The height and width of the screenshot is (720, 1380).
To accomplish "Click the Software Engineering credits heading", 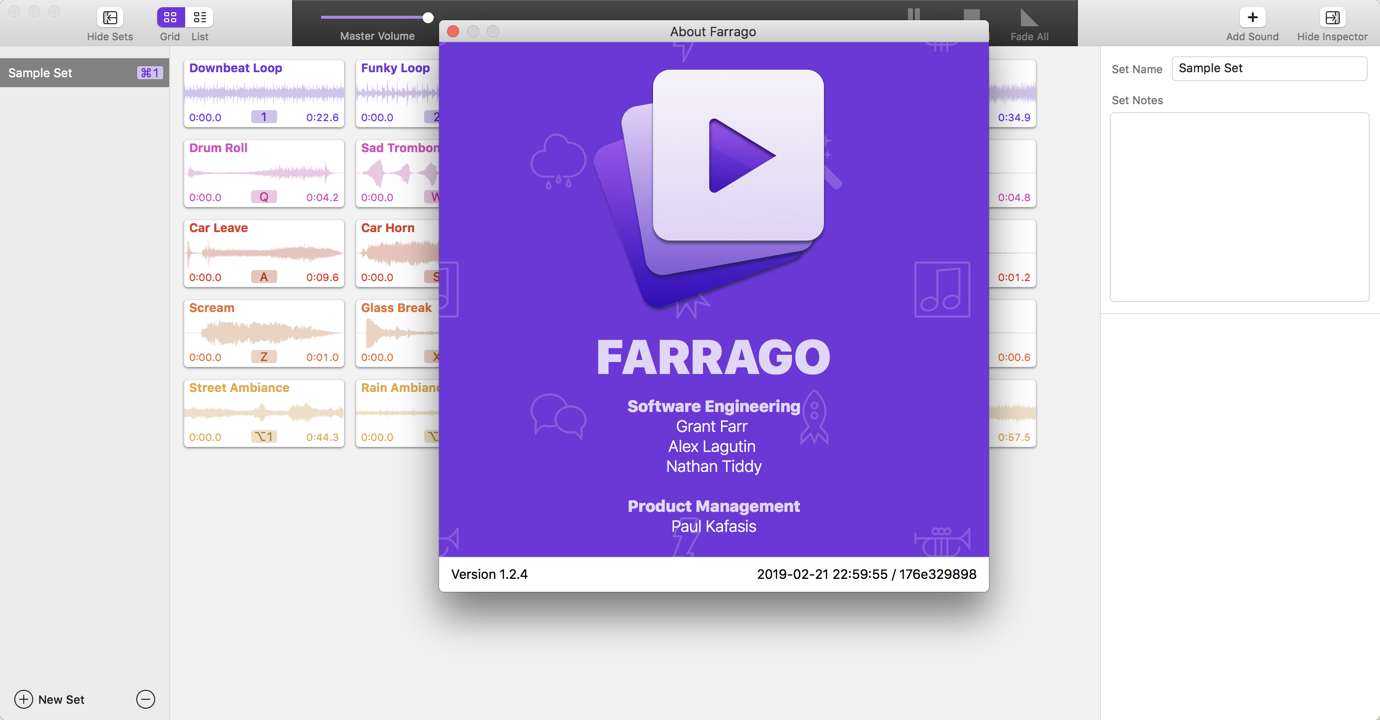I will tap(713, 406).
